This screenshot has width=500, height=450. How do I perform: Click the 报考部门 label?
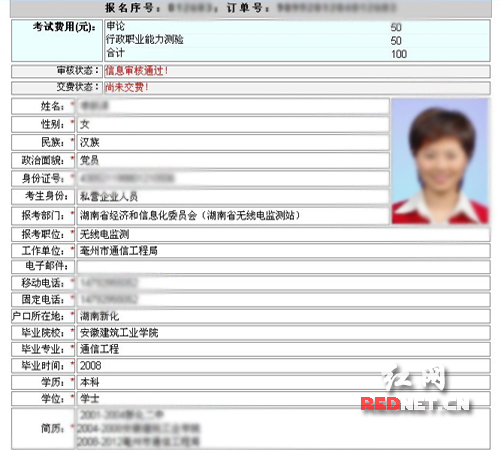43,216
